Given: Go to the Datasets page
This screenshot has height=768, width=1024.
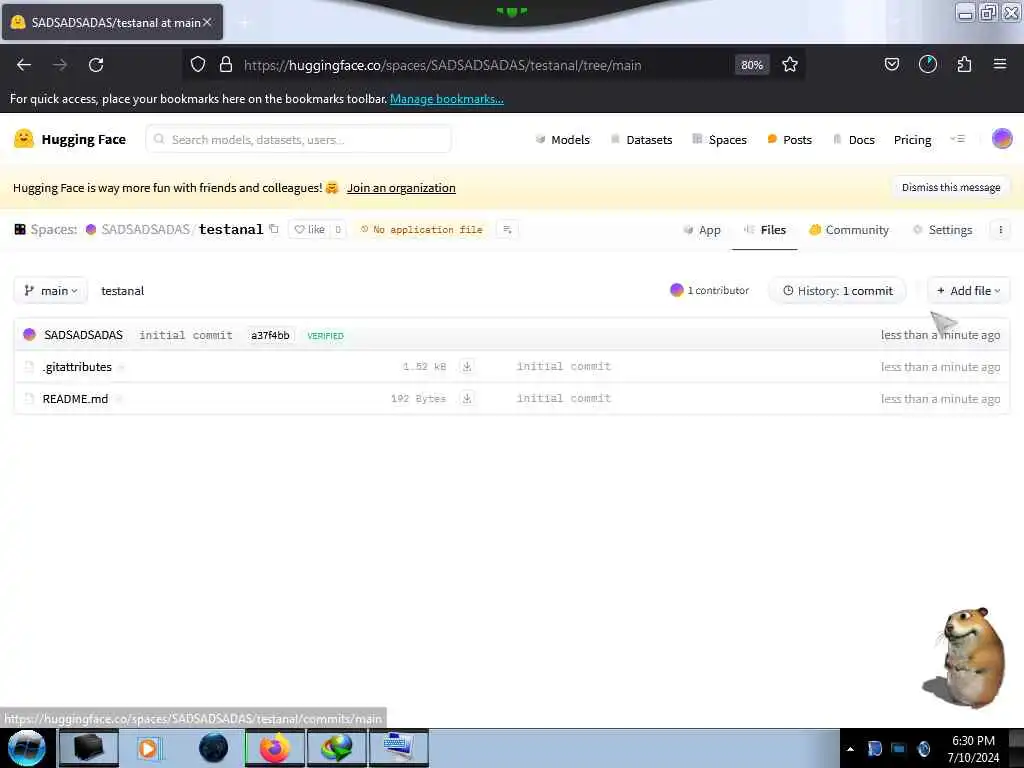Looking at the screenshot, I should click(641, 140).
